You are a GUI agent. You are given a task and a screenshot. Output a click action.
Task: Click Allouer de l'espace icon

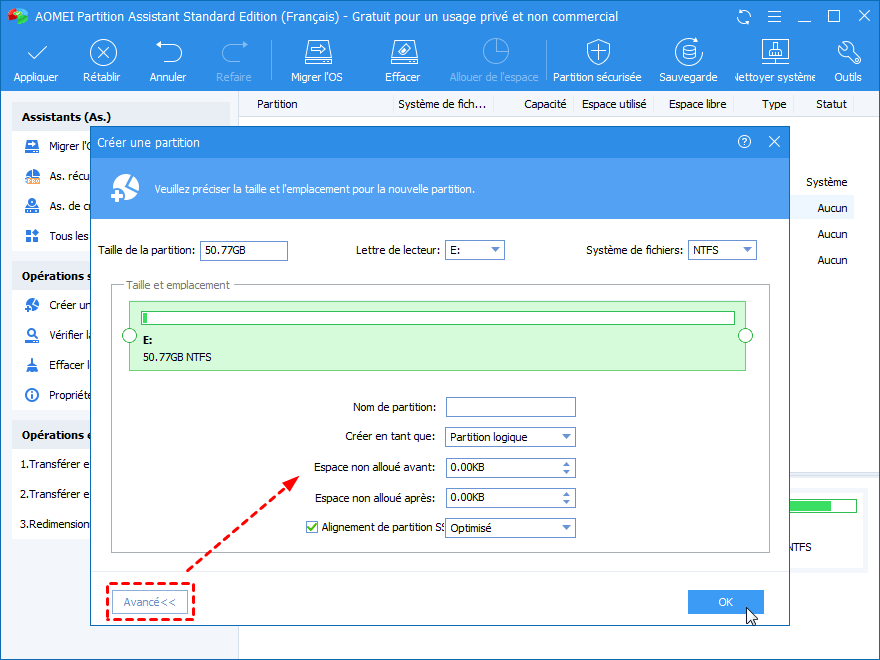pos(495,52)
